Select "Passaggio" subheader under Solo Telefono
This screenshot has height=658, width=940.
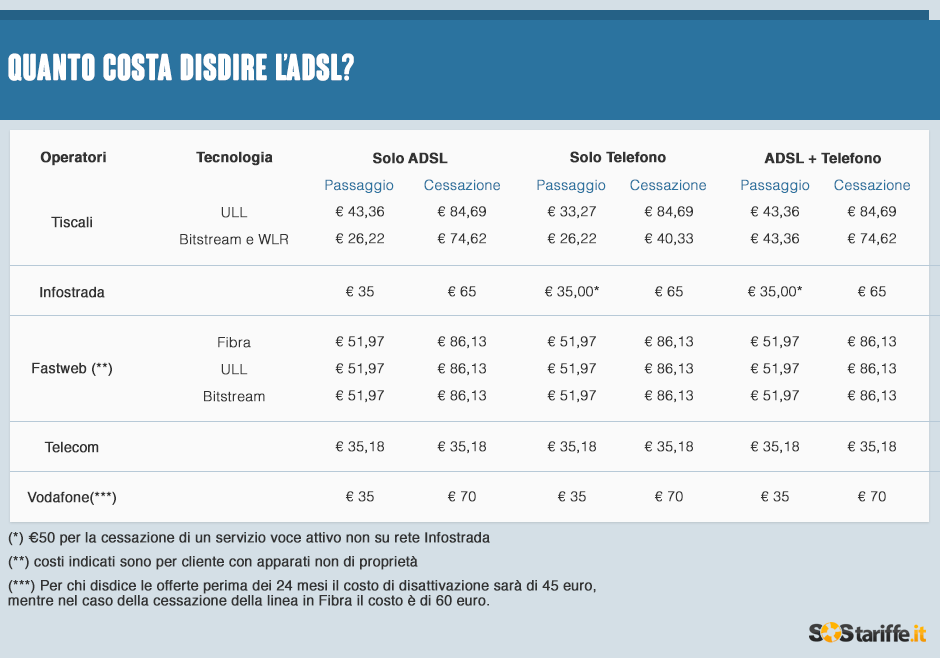coord(571,185)
